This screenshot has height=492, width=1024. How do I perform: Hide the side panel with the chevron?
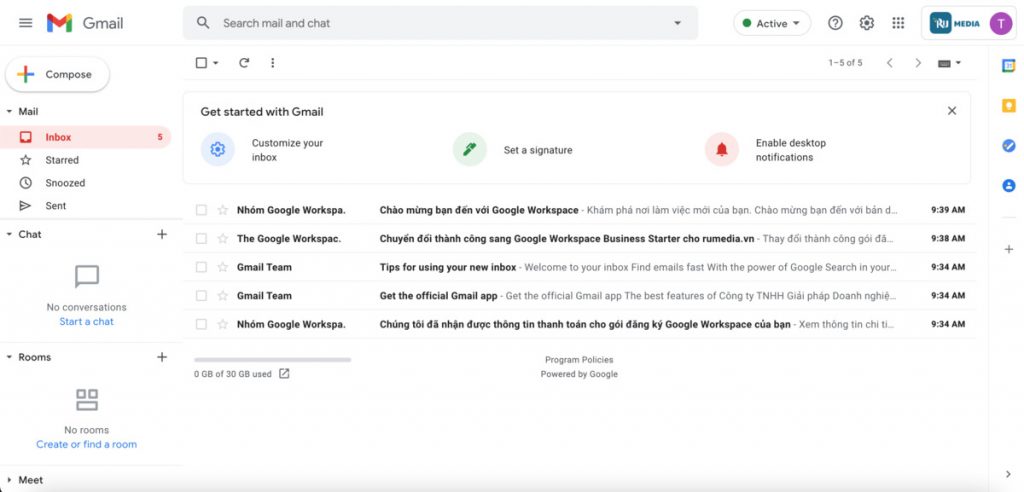pos(1009,474)
